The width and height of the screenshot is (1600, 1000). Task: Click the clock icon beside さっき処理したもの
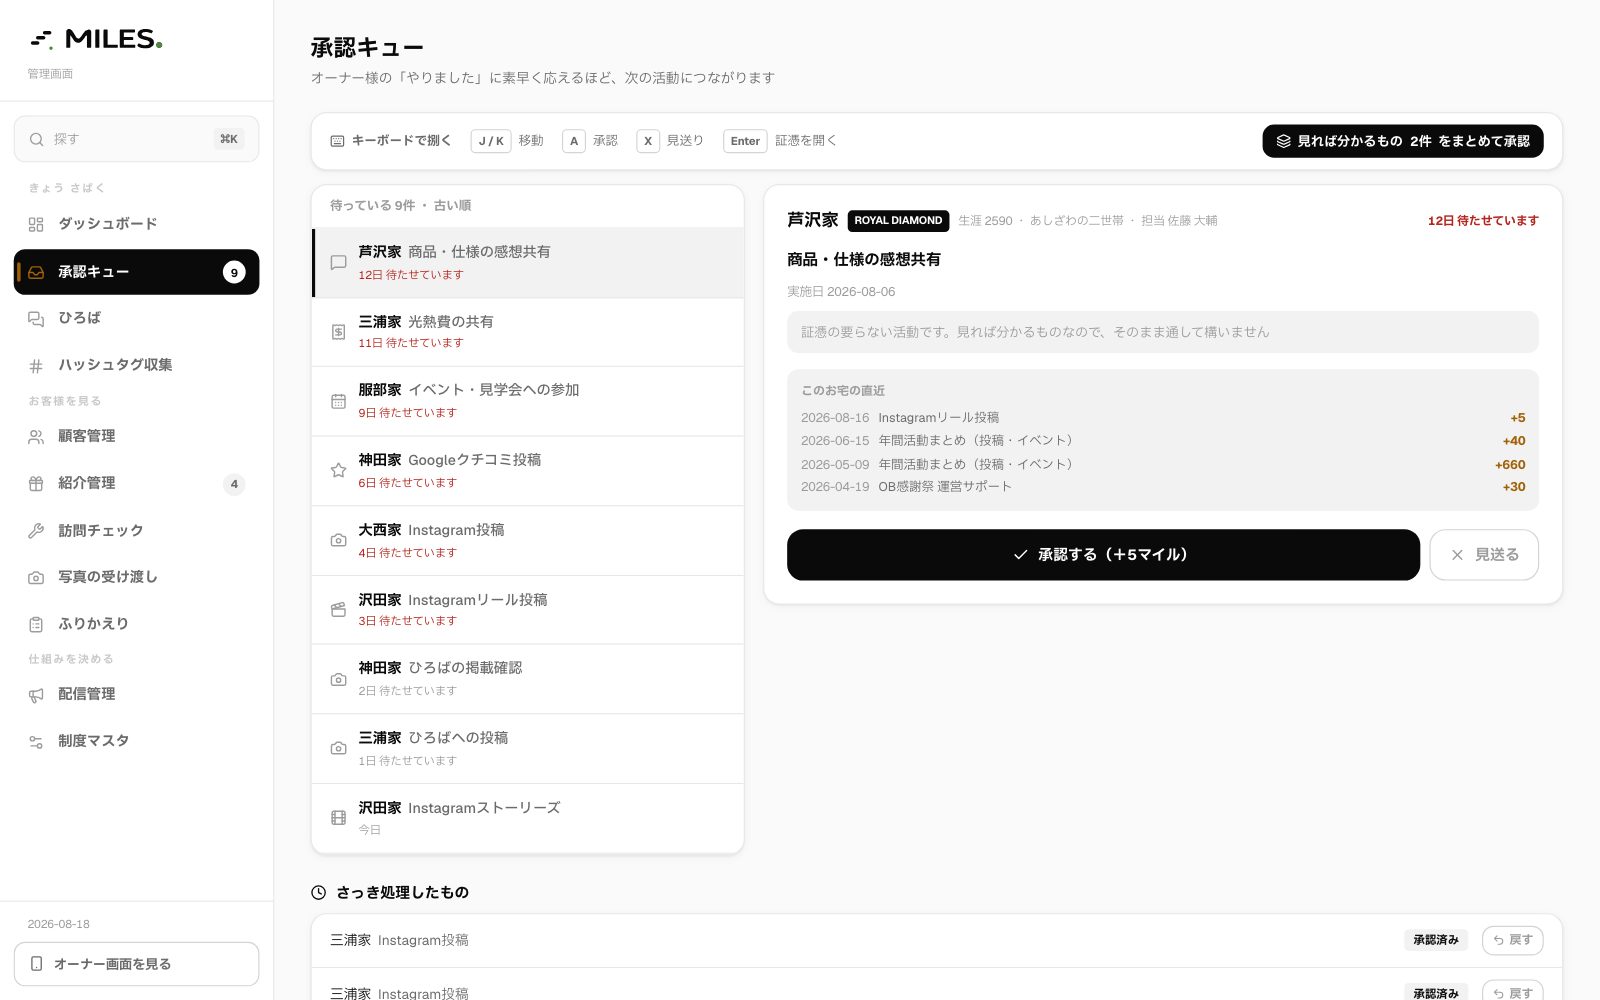click(319, 892)
